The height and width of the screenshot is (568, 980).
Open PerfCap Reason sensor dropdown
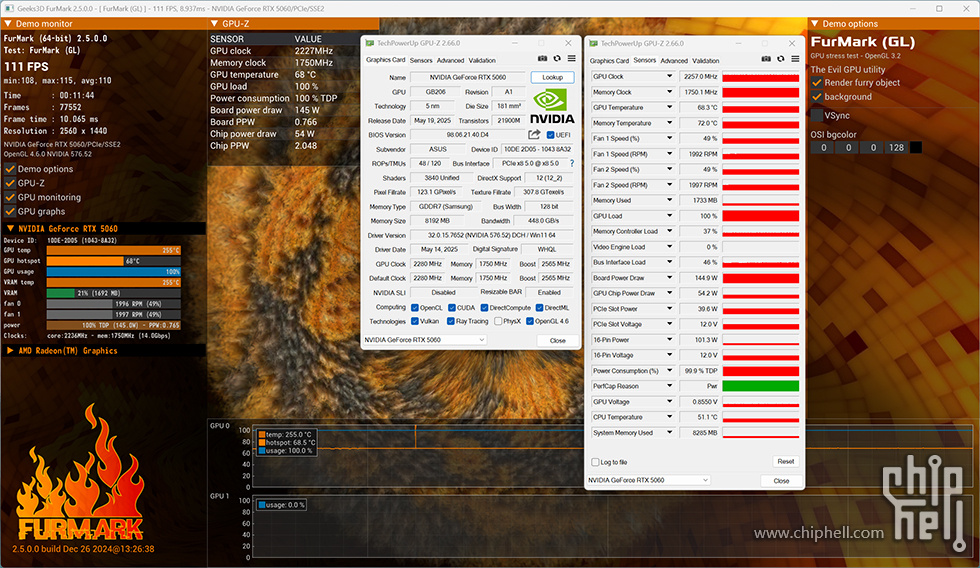pos(669,386)
